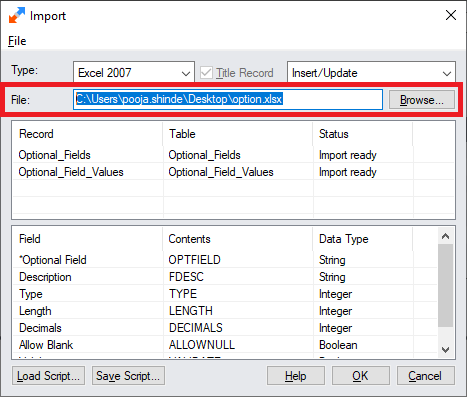The height and width of the screenshot is (397, 467).
Task: Click Optional_Fields in the Table column
Action: pos(204,155)
